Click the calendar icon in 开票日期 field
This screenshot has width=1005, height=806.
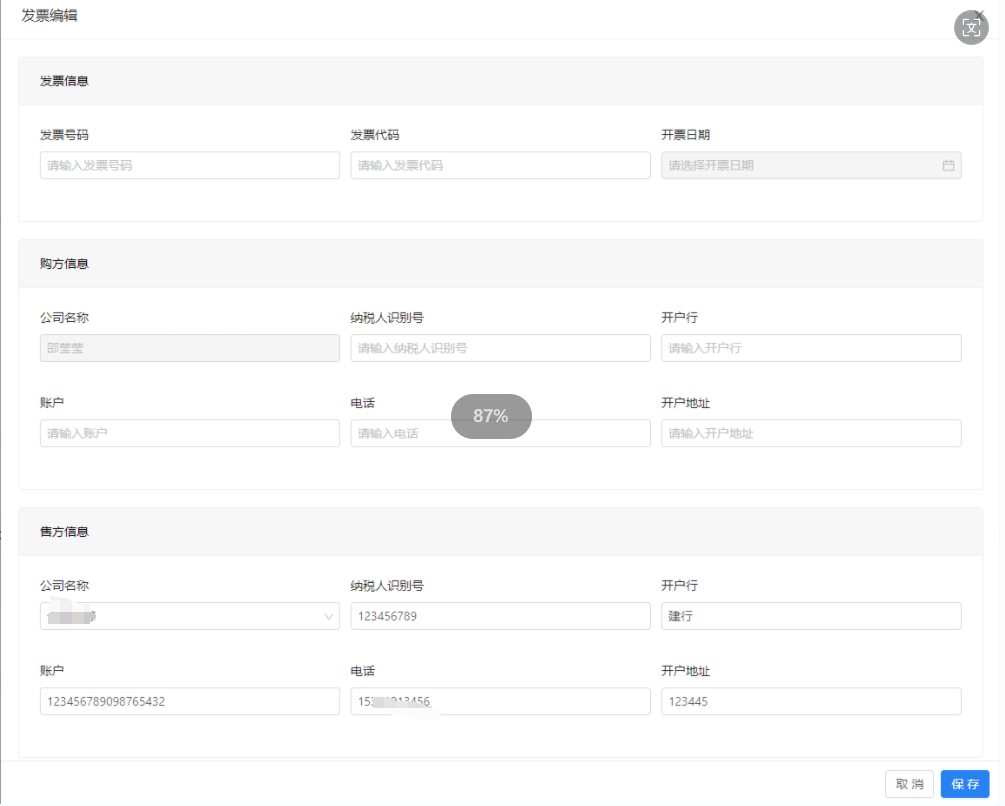click(948, 166)
